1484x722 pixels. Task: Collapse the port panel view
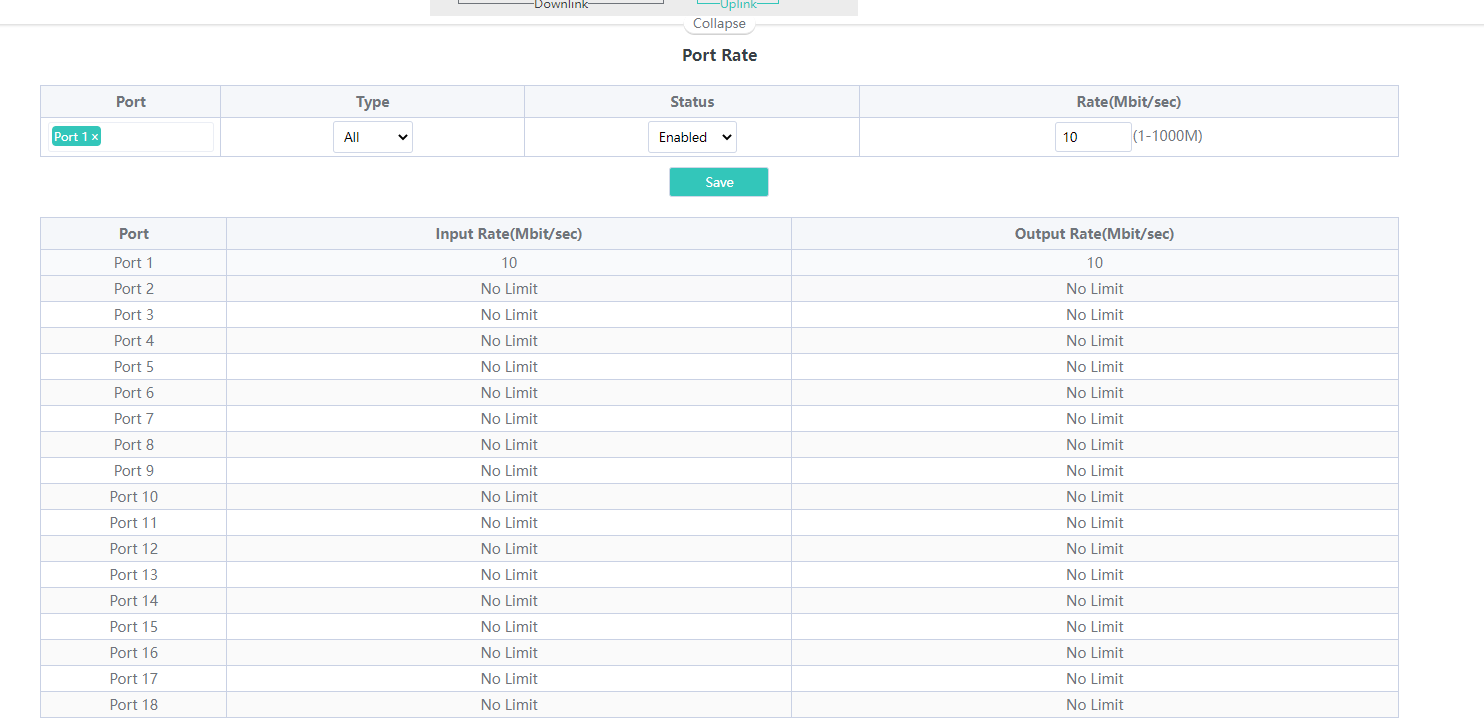pyautogui.click(x=719, y=24)
